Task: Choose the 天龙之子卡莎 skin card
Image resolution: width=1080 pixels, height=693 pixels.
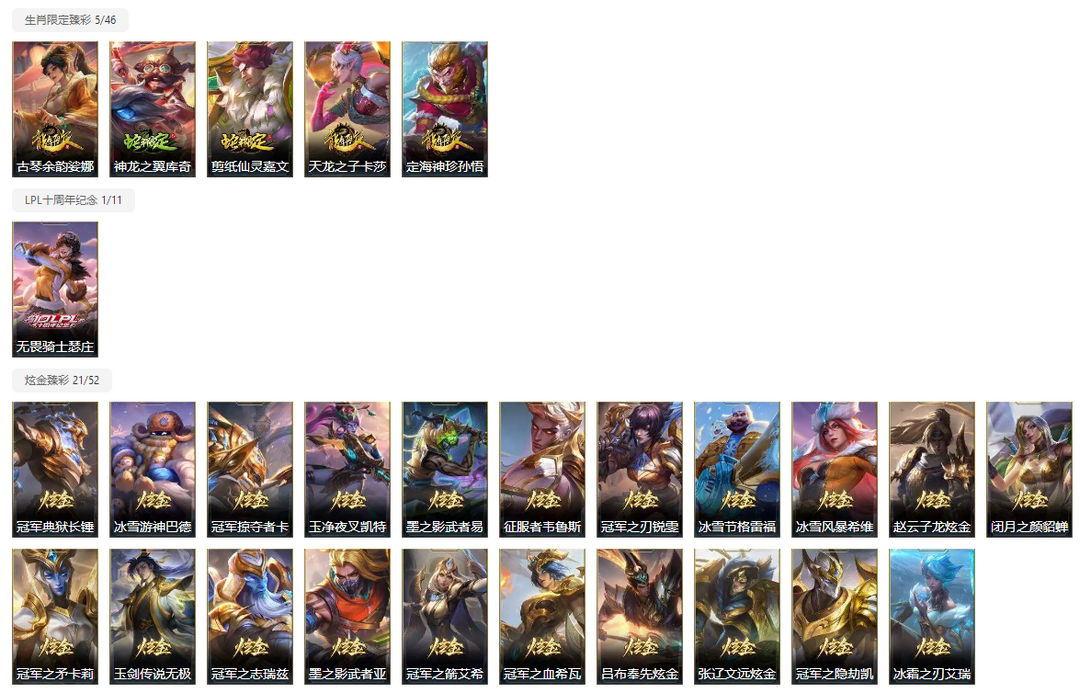Action: [x=347, y=109]
